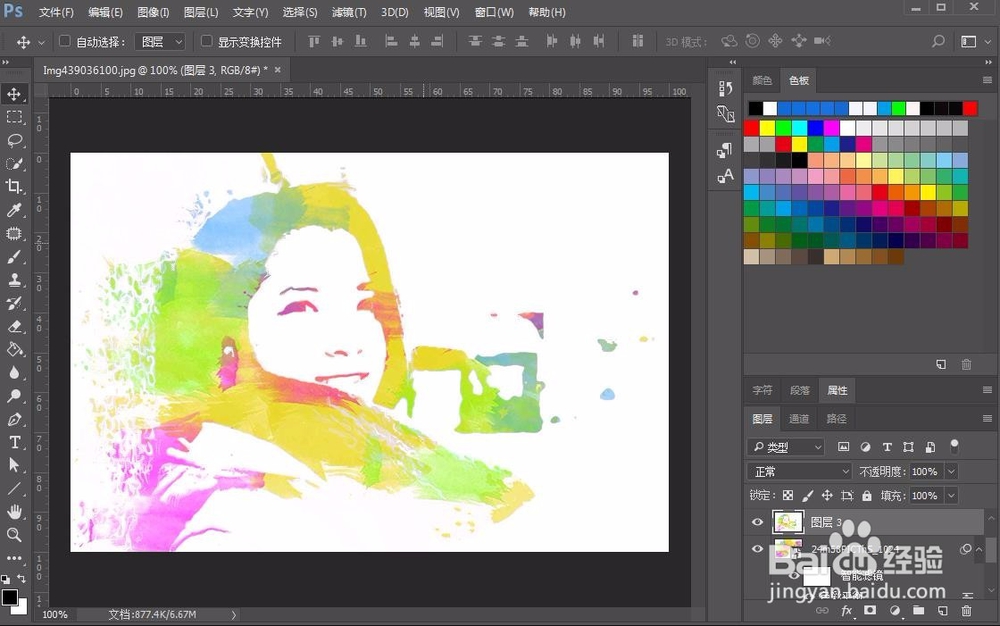
Task: Toggle the layer filter on/off switch
Action: 954,446
